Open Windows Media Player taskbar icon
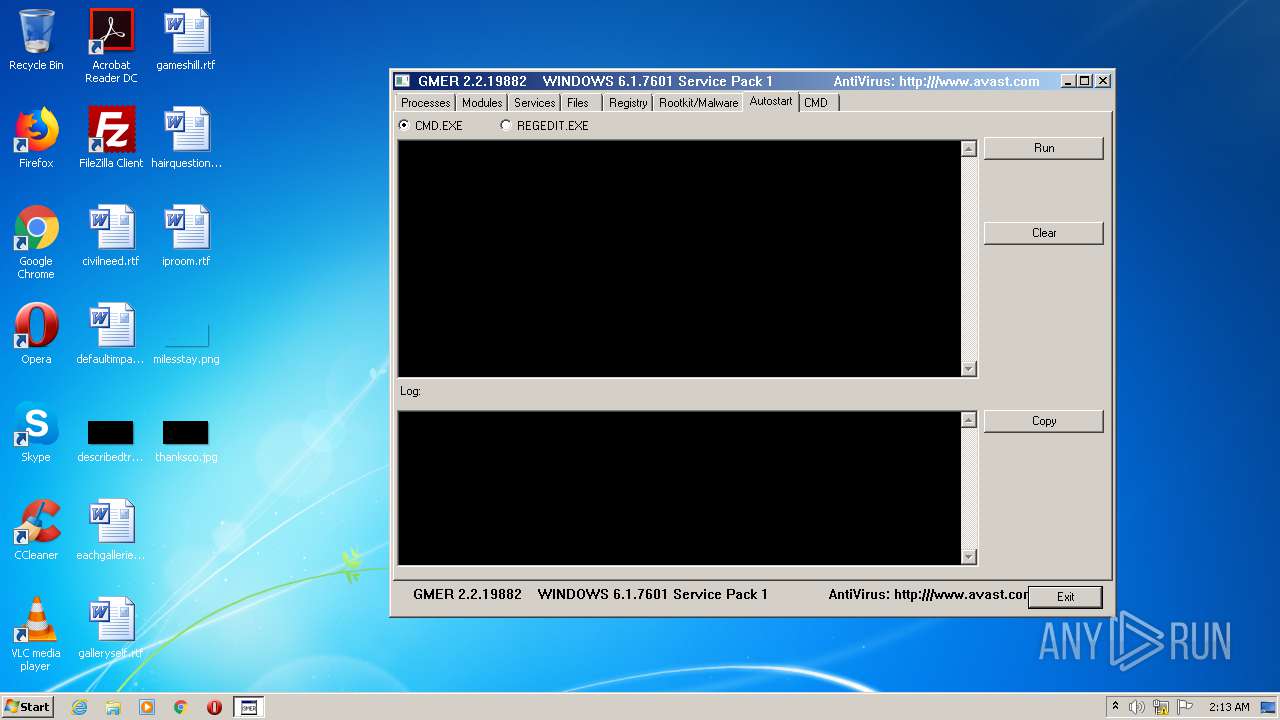The image size is (1280, 720). click(147, 707)
